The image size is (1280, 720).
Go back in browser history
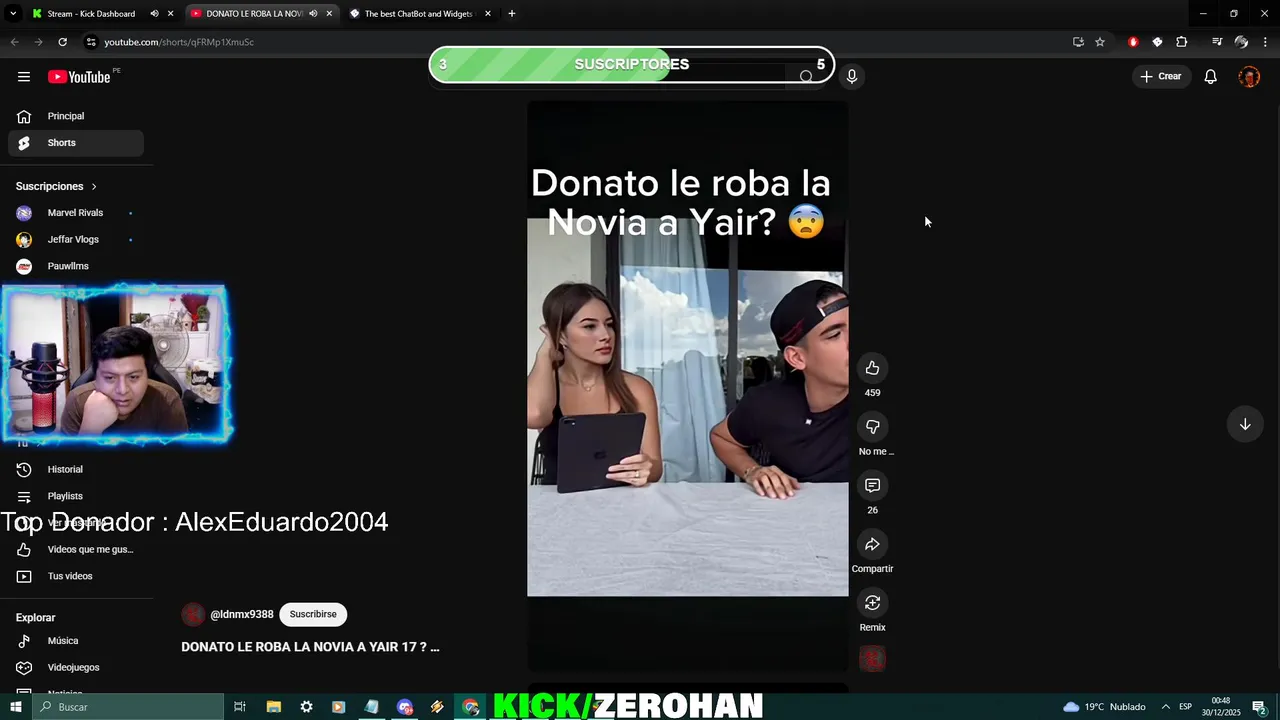coord(14,42)
